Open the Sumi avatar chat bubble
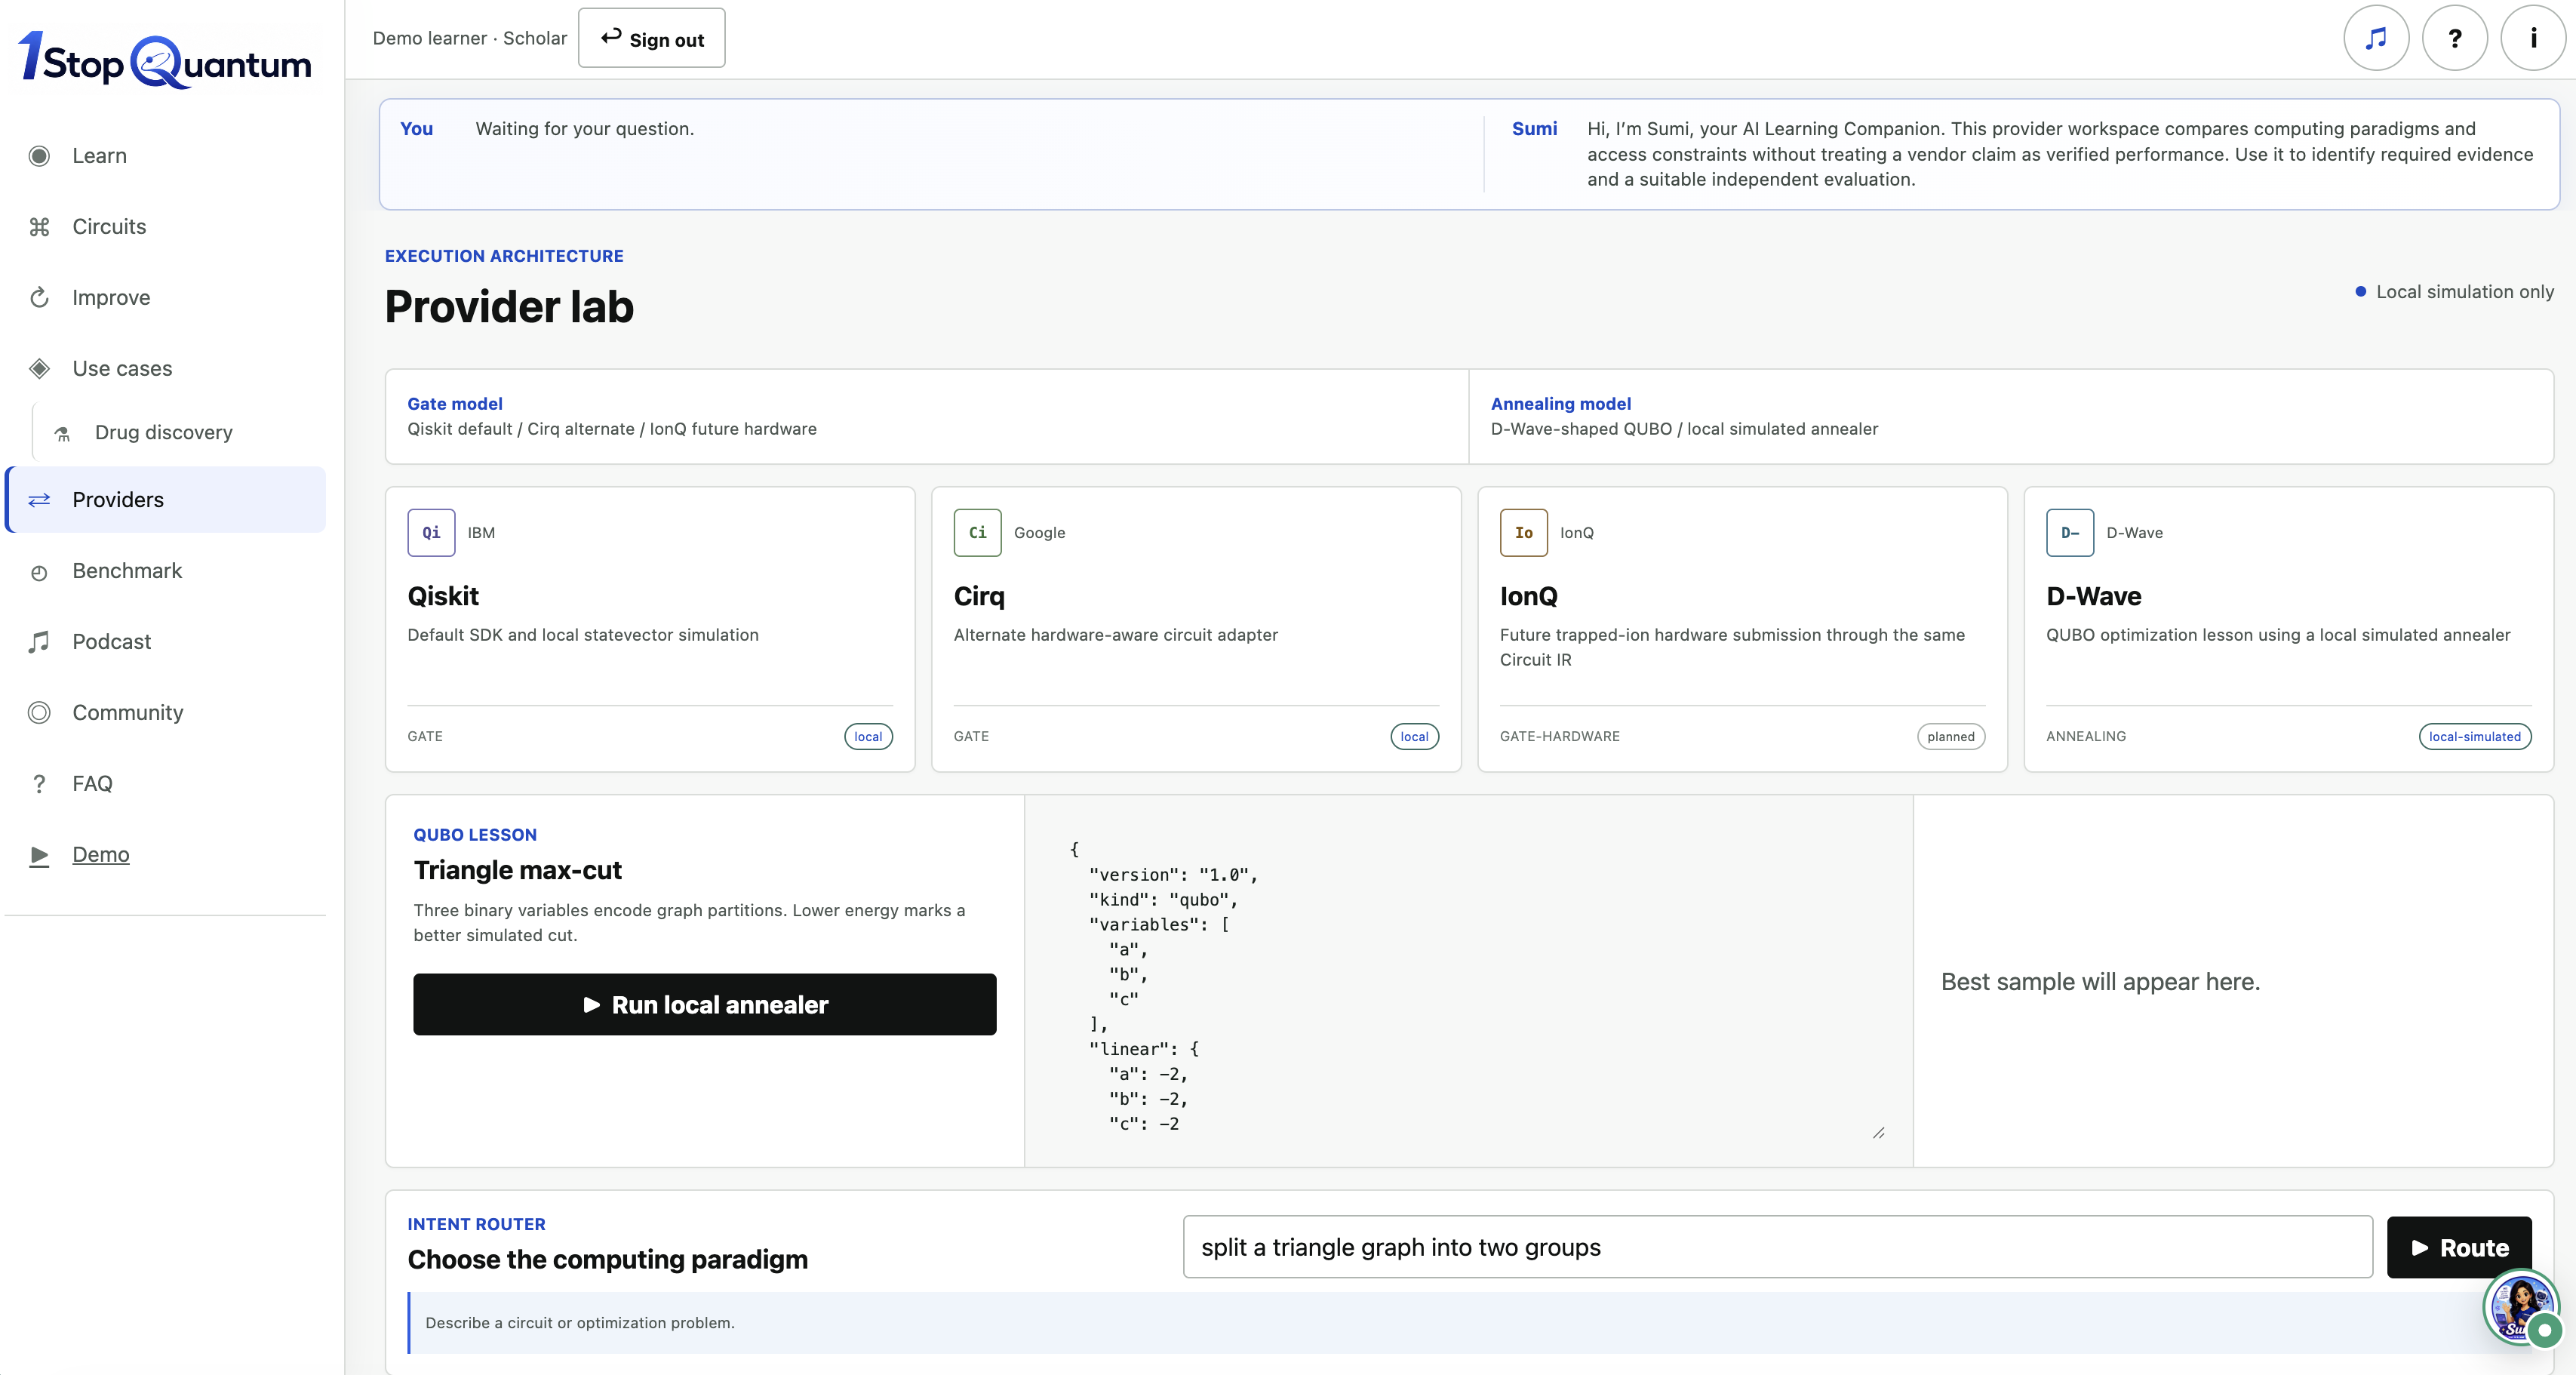The image size is (2576, 1375). pos(2521,1307)
